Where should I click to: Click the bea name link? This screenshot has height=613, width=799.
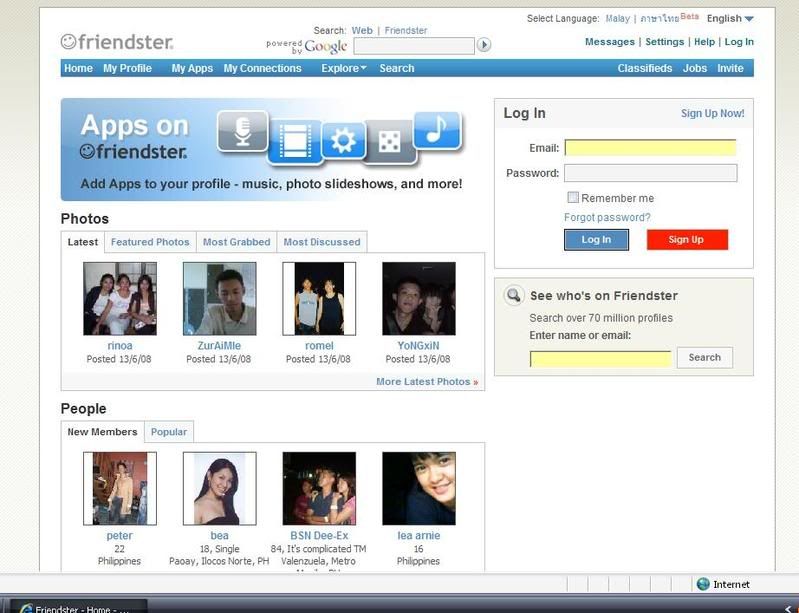click(x=219, y=536)
